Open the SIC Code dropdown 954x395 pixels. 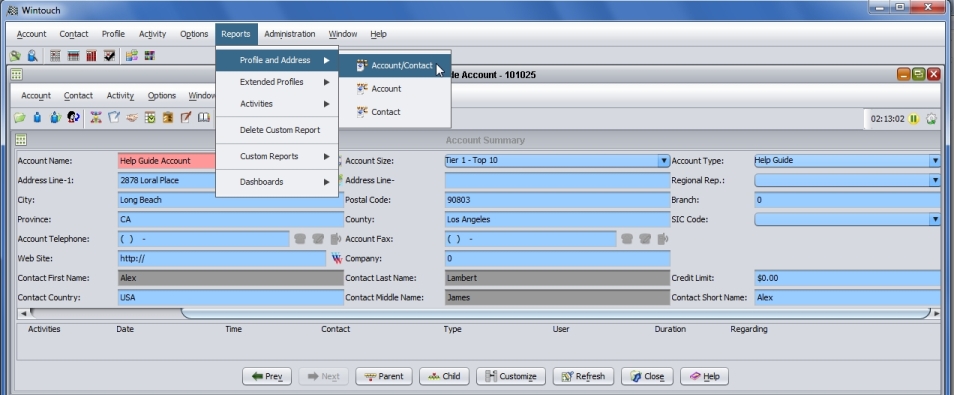[935, 219]
